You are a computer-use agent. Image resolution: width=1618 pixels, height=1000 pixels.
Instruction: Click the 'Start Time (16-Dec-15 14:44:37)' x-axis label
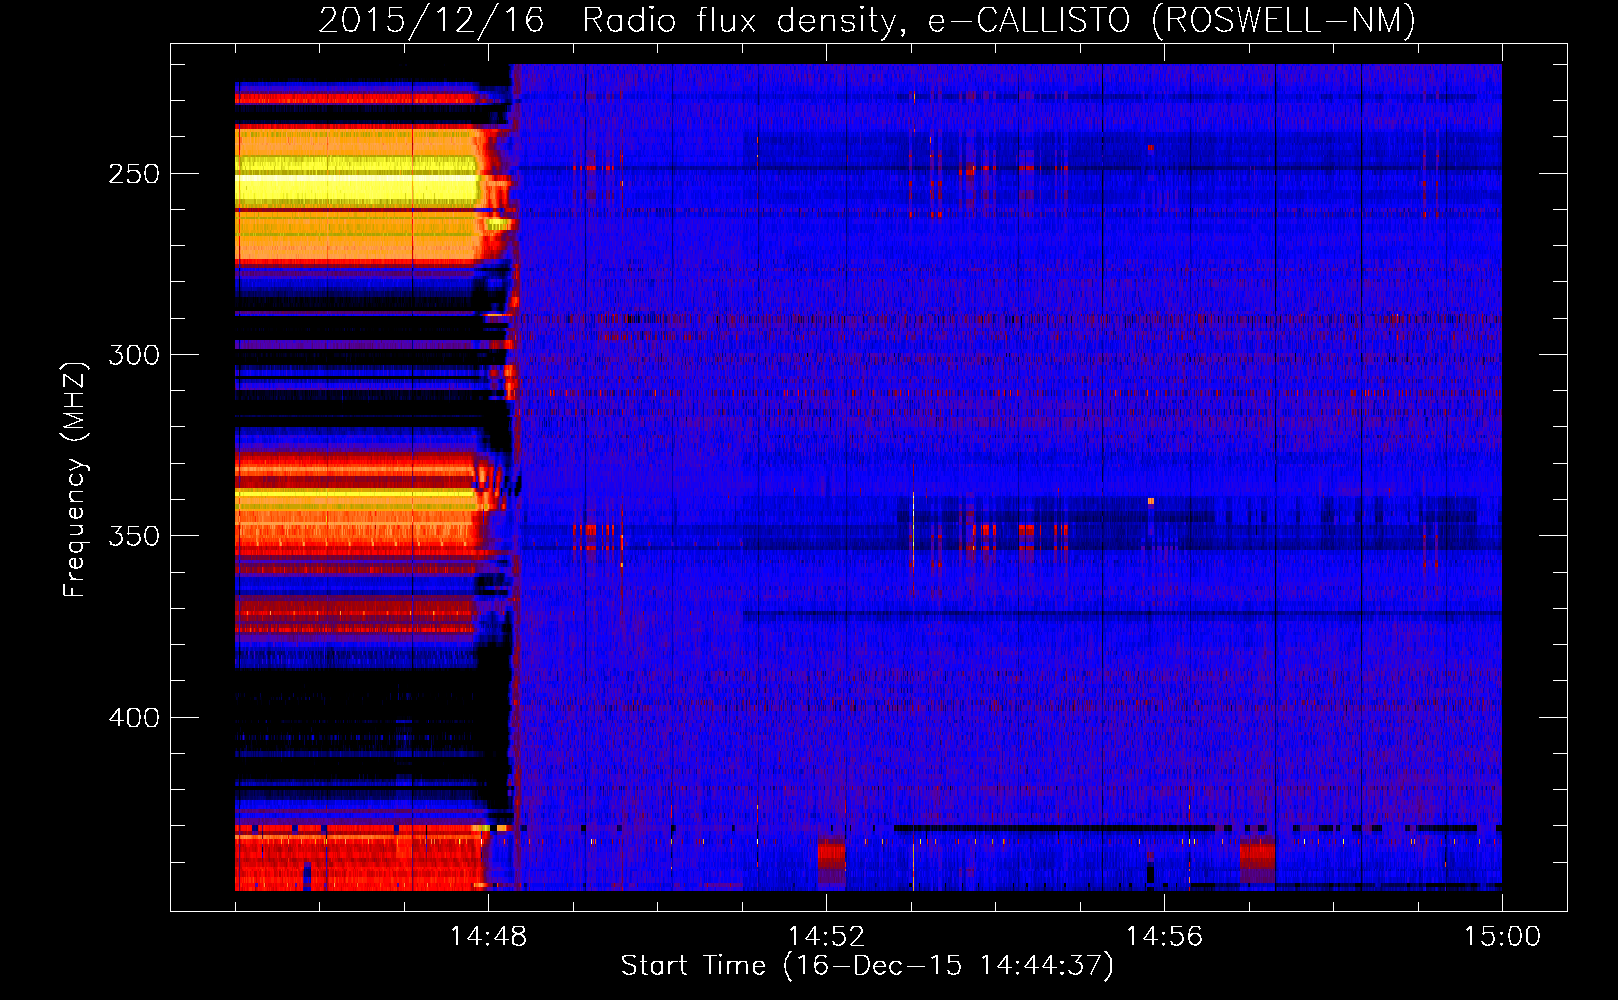(867, 966)
